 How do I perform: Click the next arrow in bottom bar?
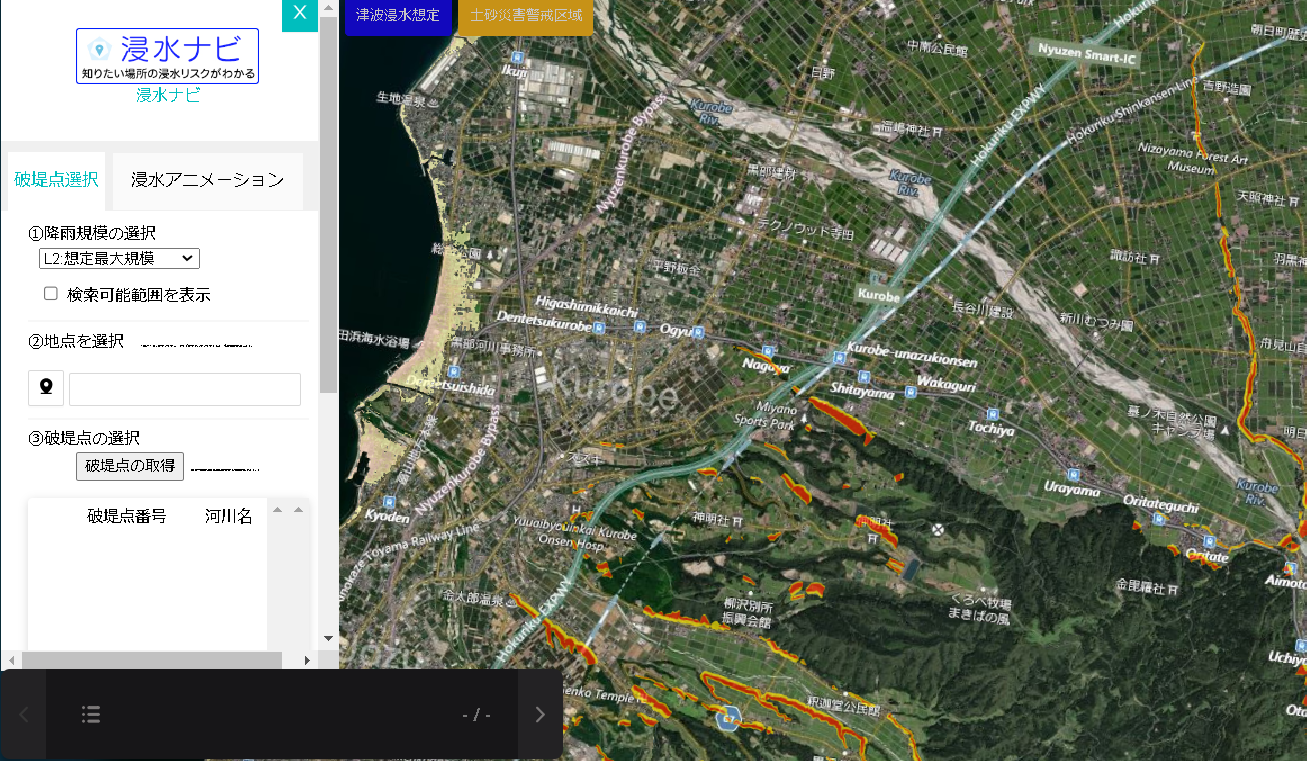coord(540,714)
